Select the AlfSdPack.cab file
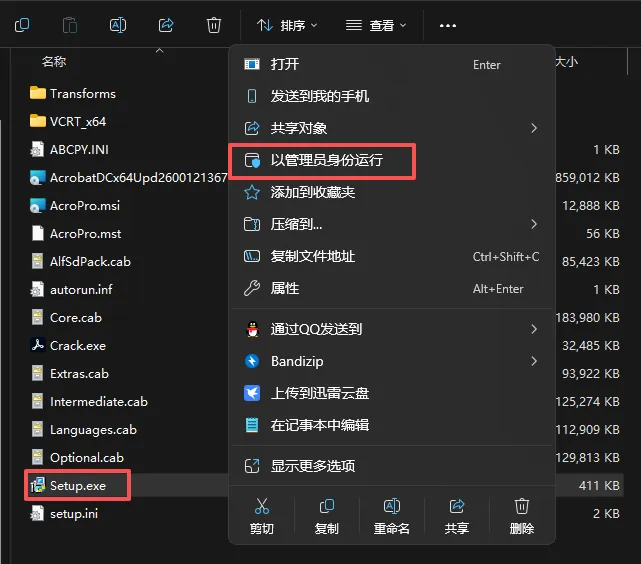Image resolution: width=641 pixels, height=564 pixels. (80, 262)
